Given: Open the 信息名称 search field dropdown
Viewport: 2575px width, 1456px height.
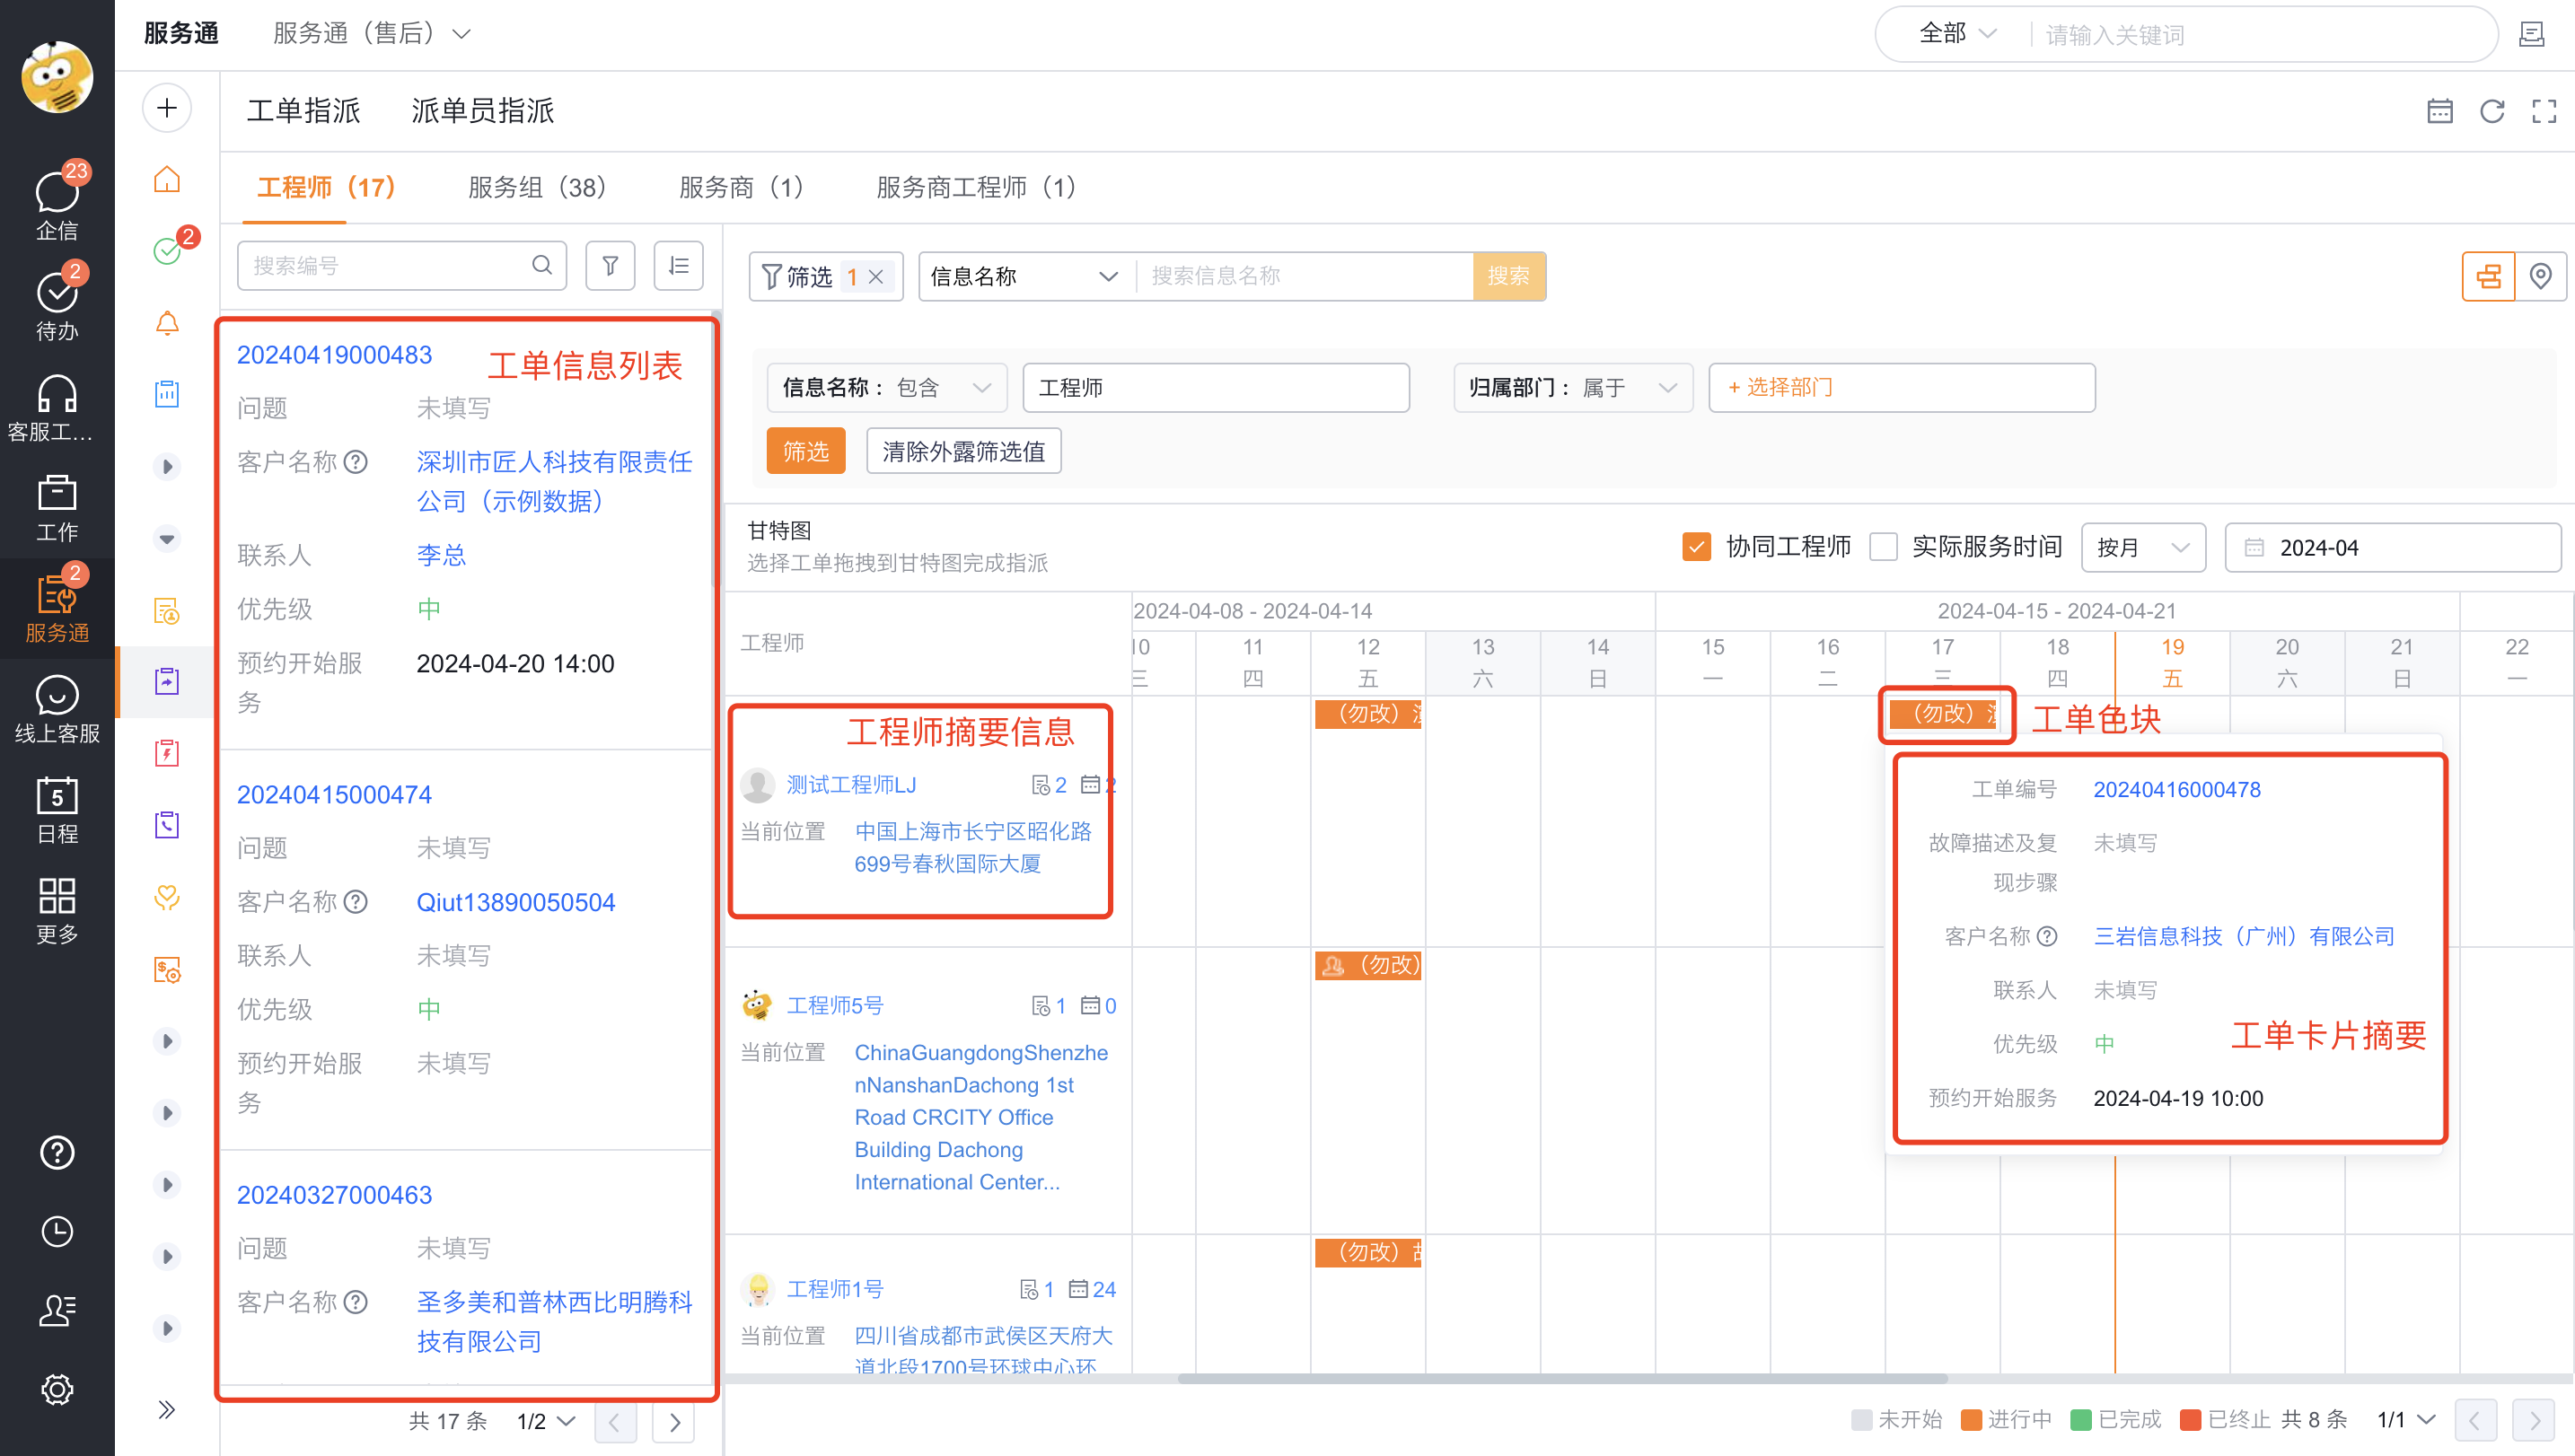Looking at the screenshot, I should [x=1026, y=277].
